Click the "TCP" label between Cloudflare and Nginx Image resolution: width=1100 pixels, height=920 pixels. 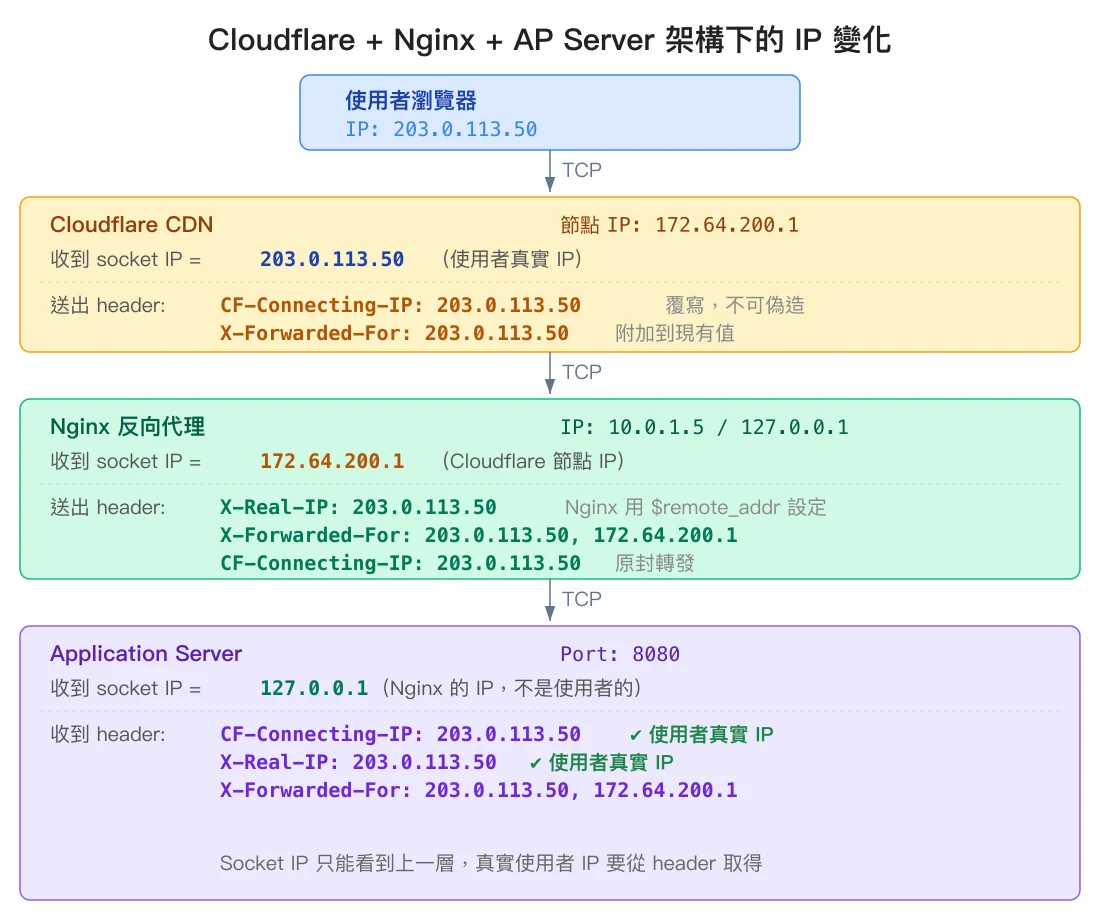[x=582, y=372]
